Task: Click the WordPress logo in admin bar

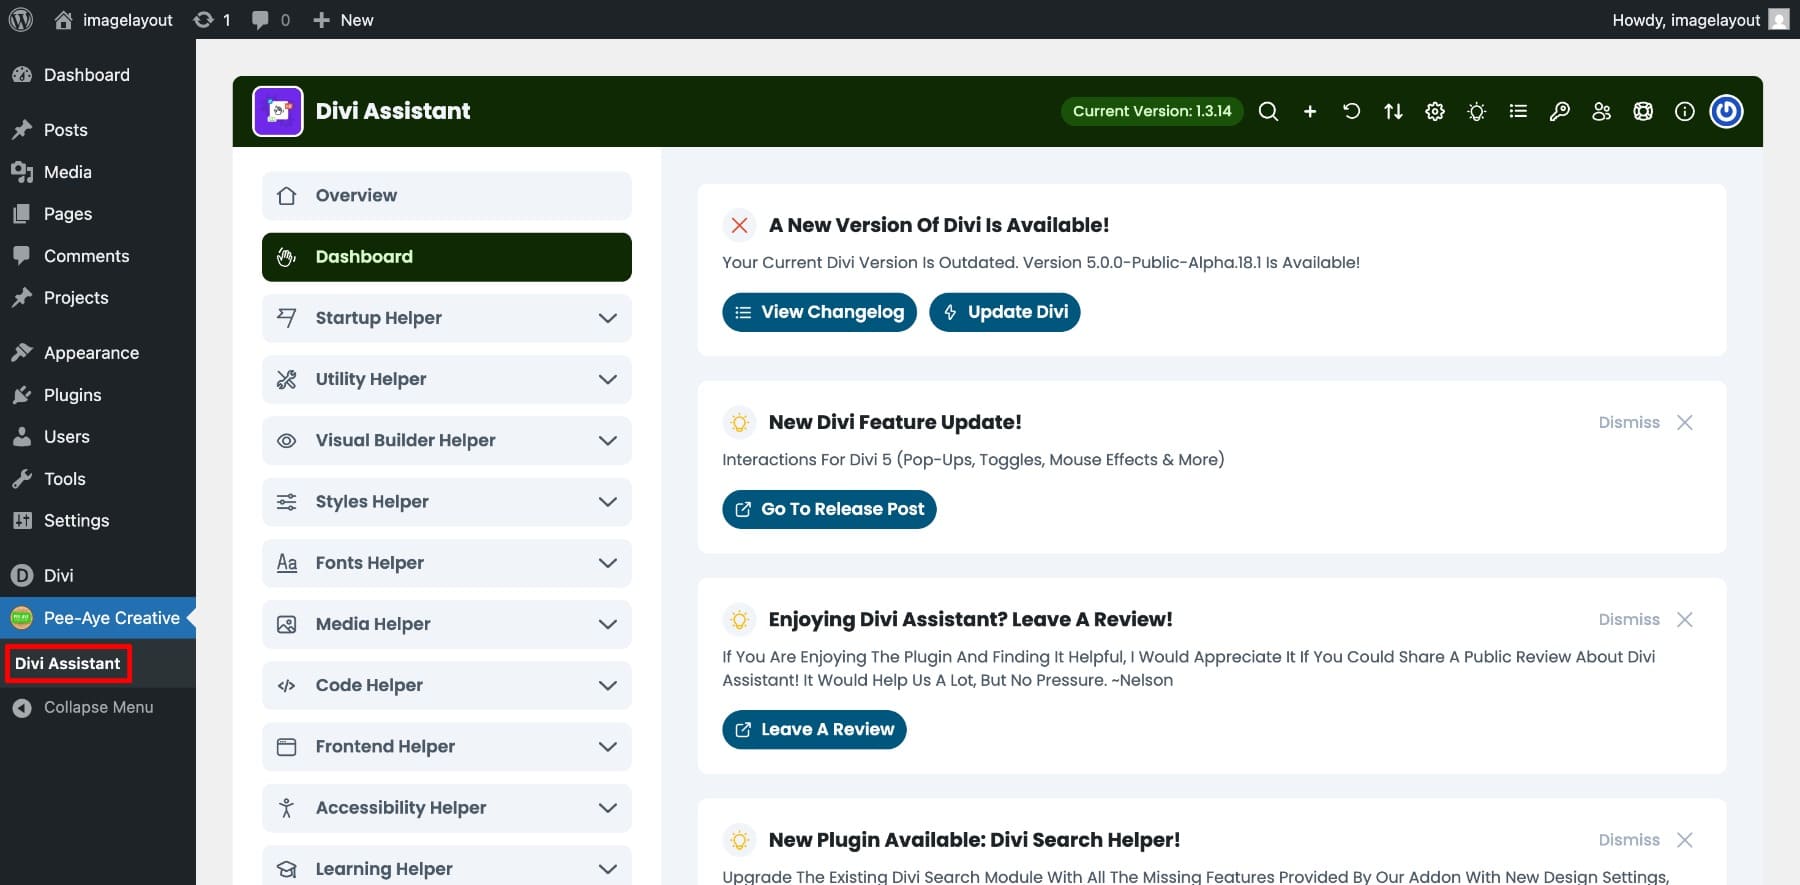Action: 20,20
